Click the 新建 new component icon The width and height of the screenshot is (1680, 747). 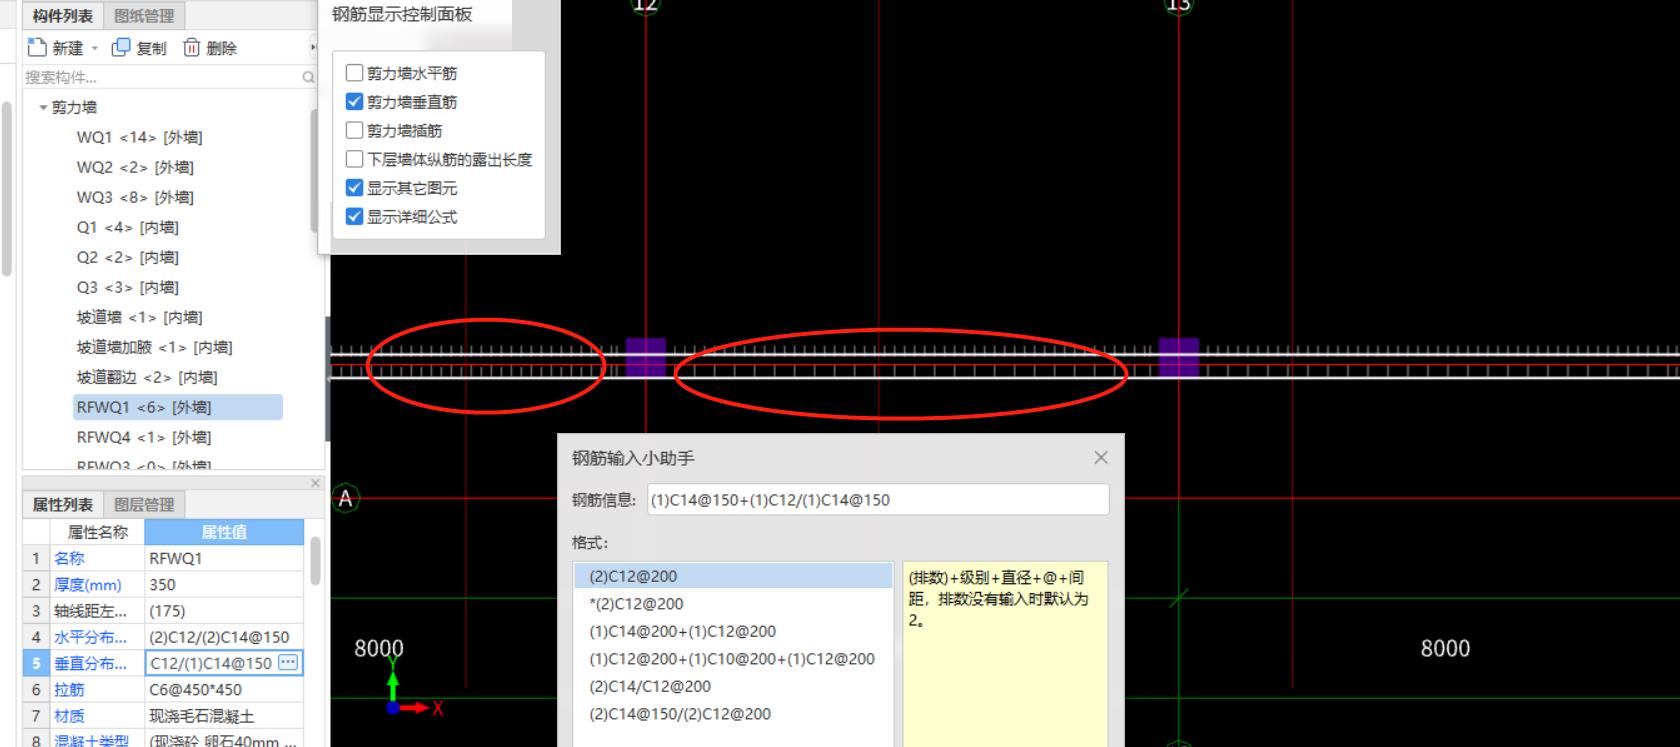(x=37, y=47)
